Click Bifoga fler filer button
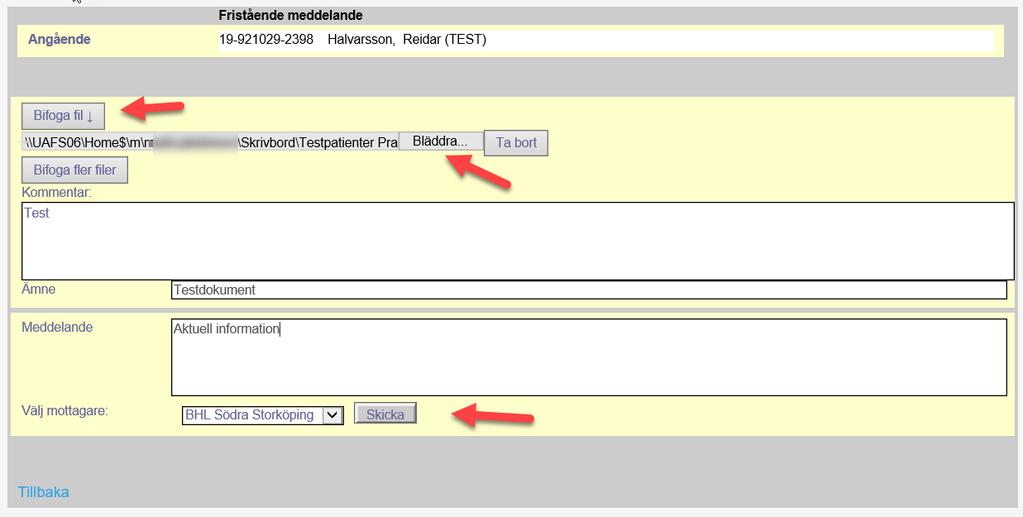The width and height of the screenshot is (1023, 517). tap(74, 170)
